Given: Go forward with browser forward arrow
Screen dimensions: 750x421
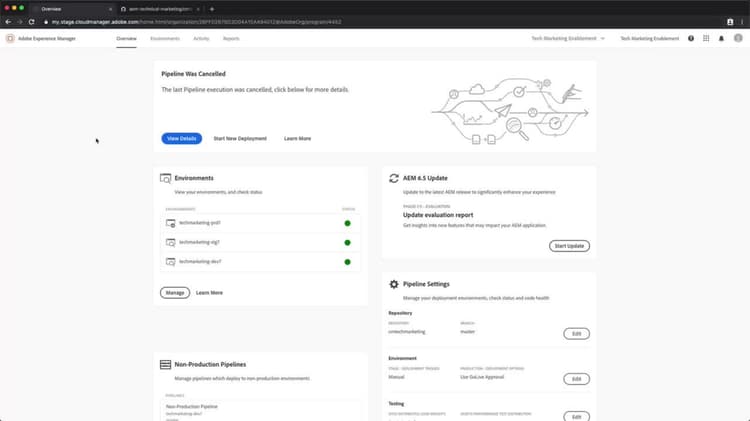Looking at the screenshot, I should tap(20, 22).
